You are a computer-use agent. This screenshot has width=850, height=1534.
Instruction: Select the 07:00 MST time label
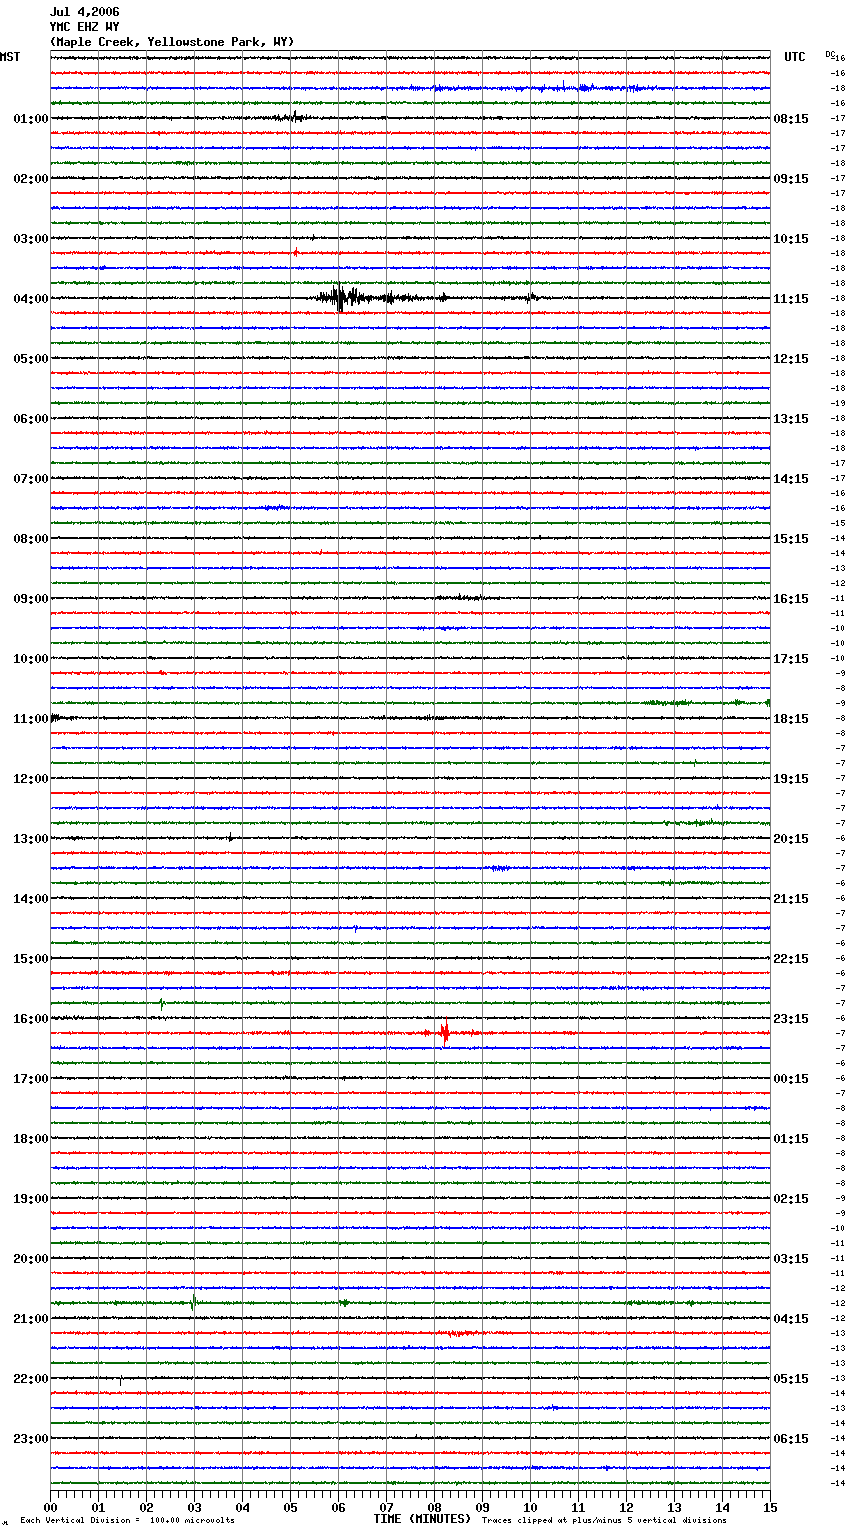point(31,479)
